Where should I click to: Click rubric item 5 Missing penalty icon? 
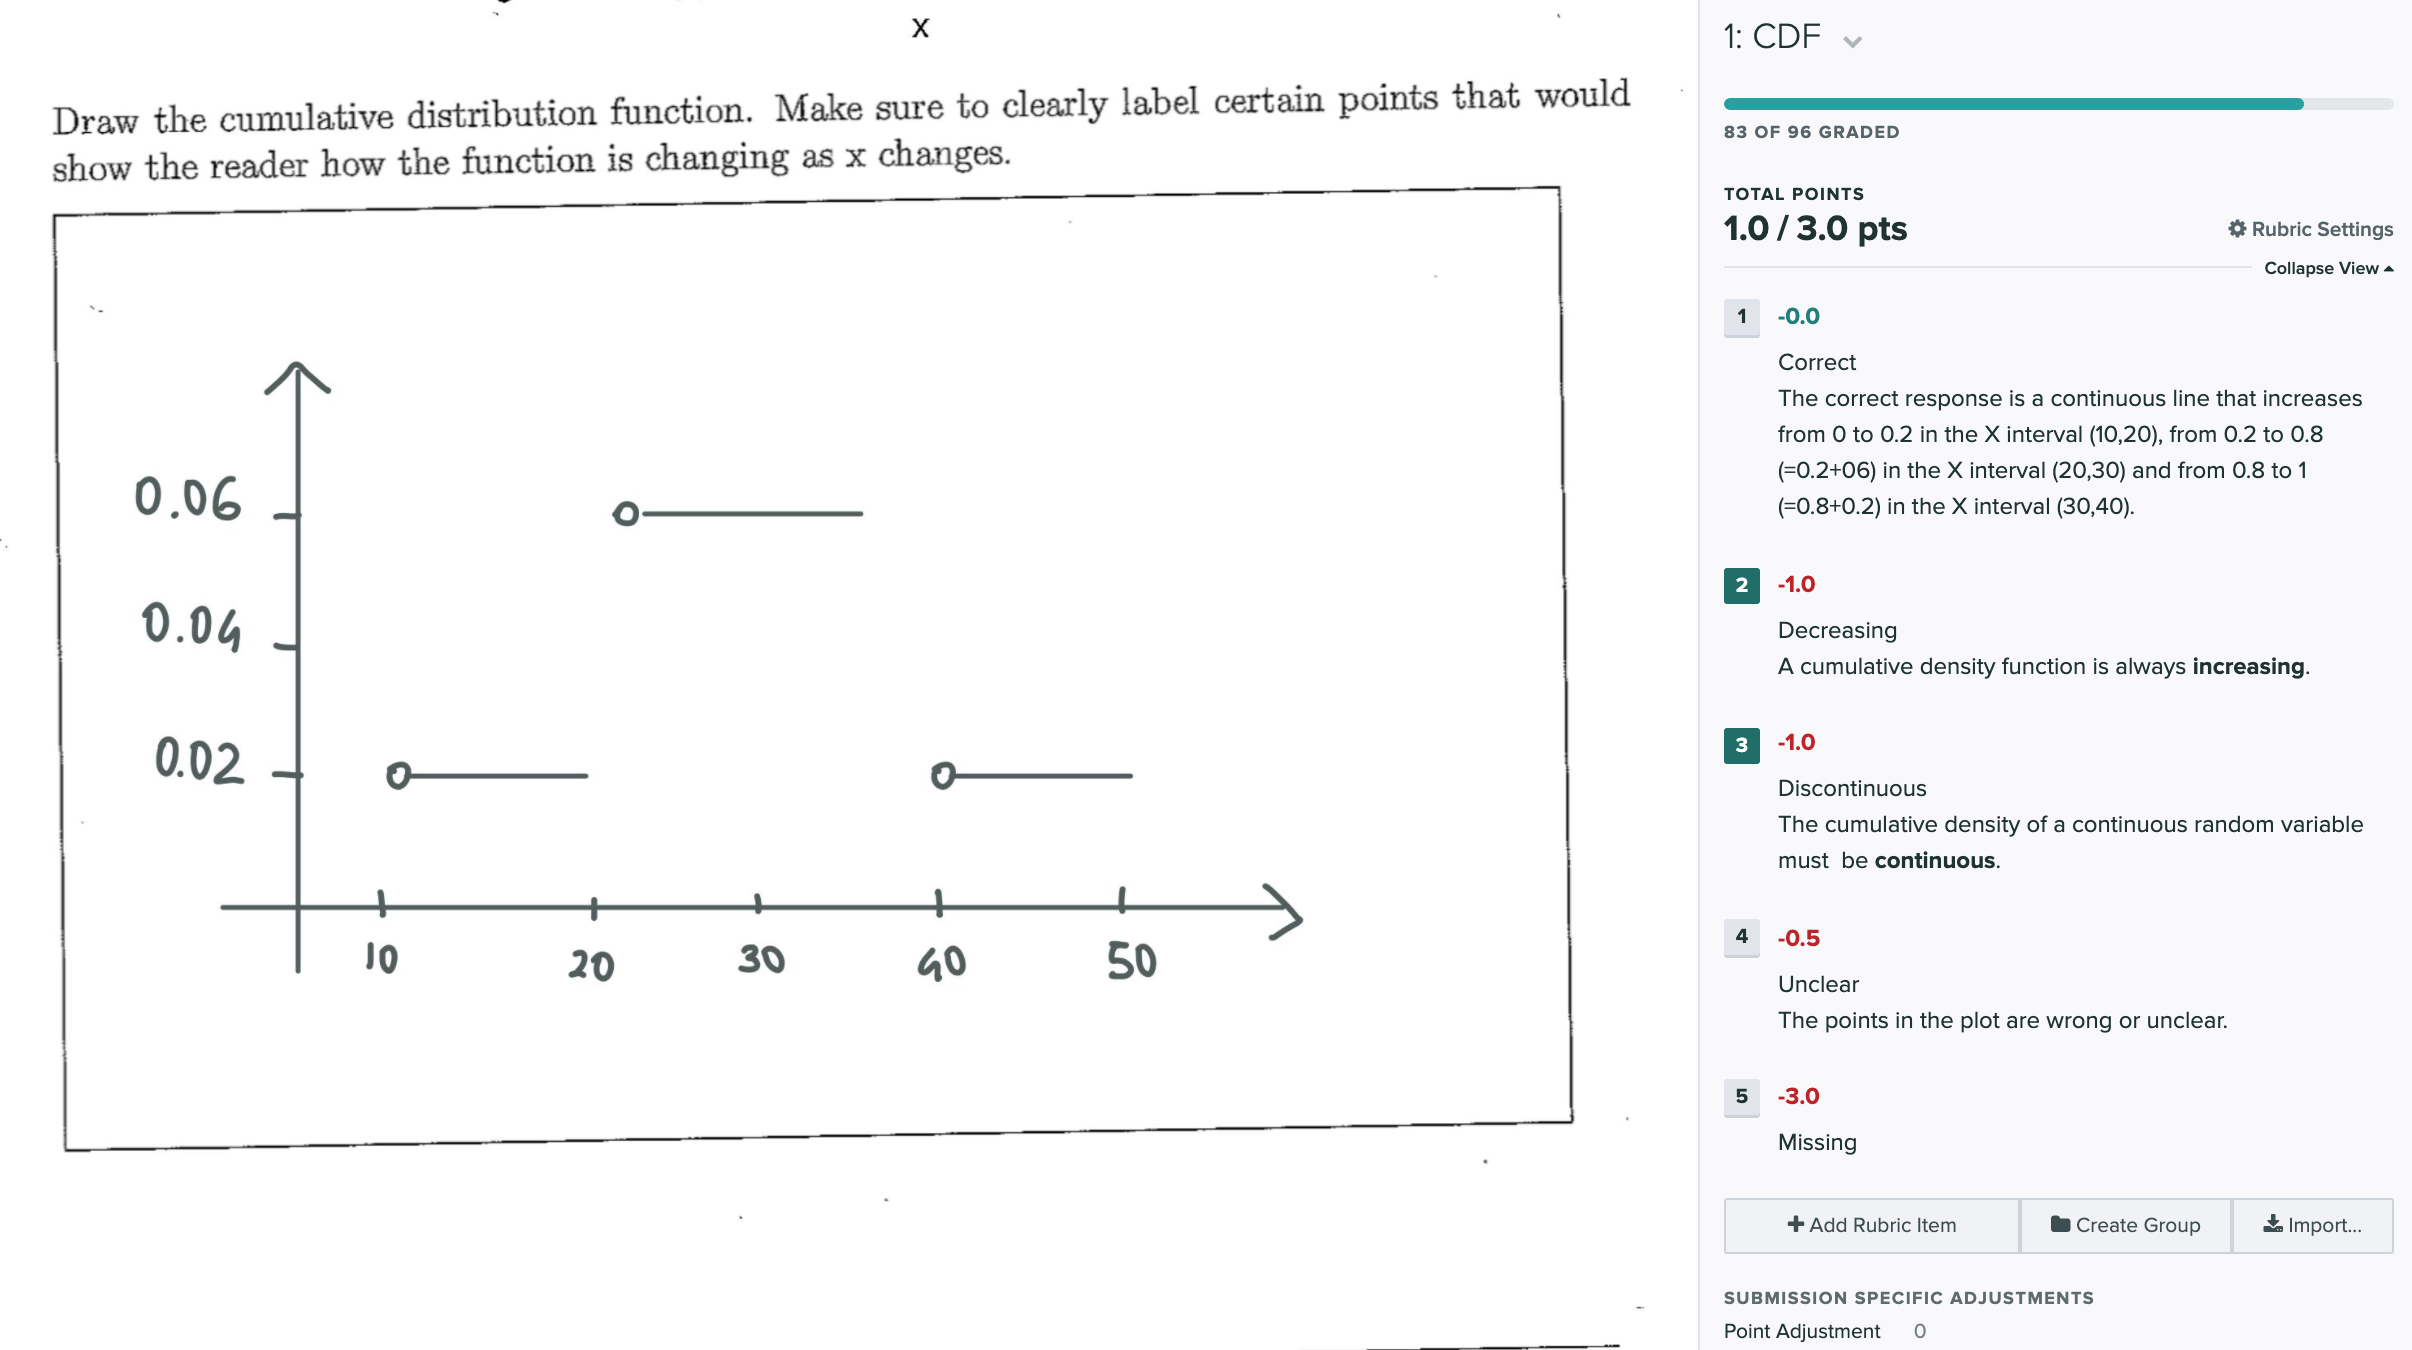click(x=1739, y=1095)
